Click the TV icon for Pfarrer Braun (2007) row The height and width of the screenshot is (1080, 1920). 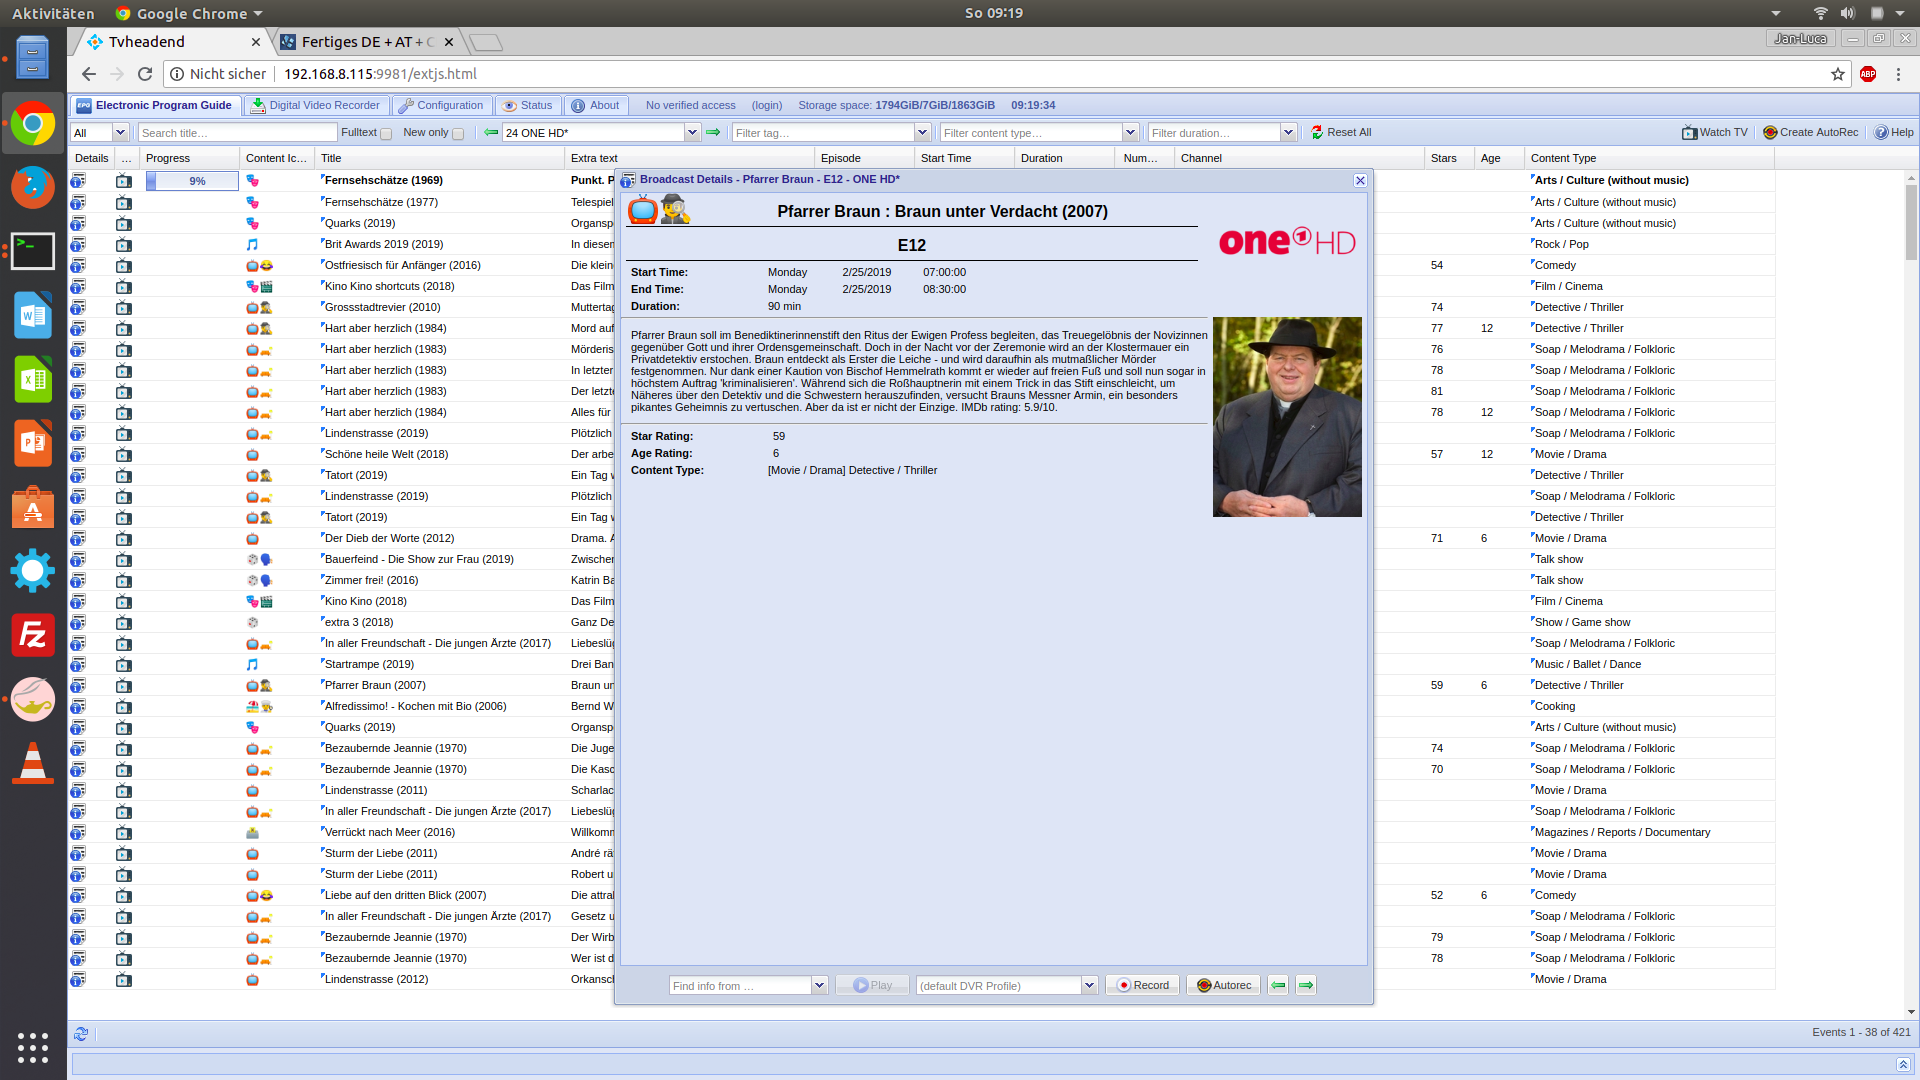tap(124, 685)
